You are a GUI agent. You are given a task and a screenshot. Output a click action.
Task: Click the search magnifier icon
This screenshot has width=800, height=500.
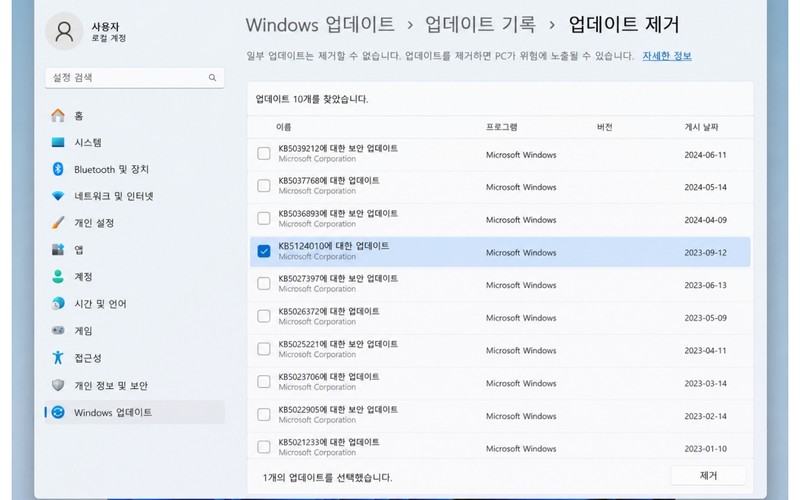[212, 78]
